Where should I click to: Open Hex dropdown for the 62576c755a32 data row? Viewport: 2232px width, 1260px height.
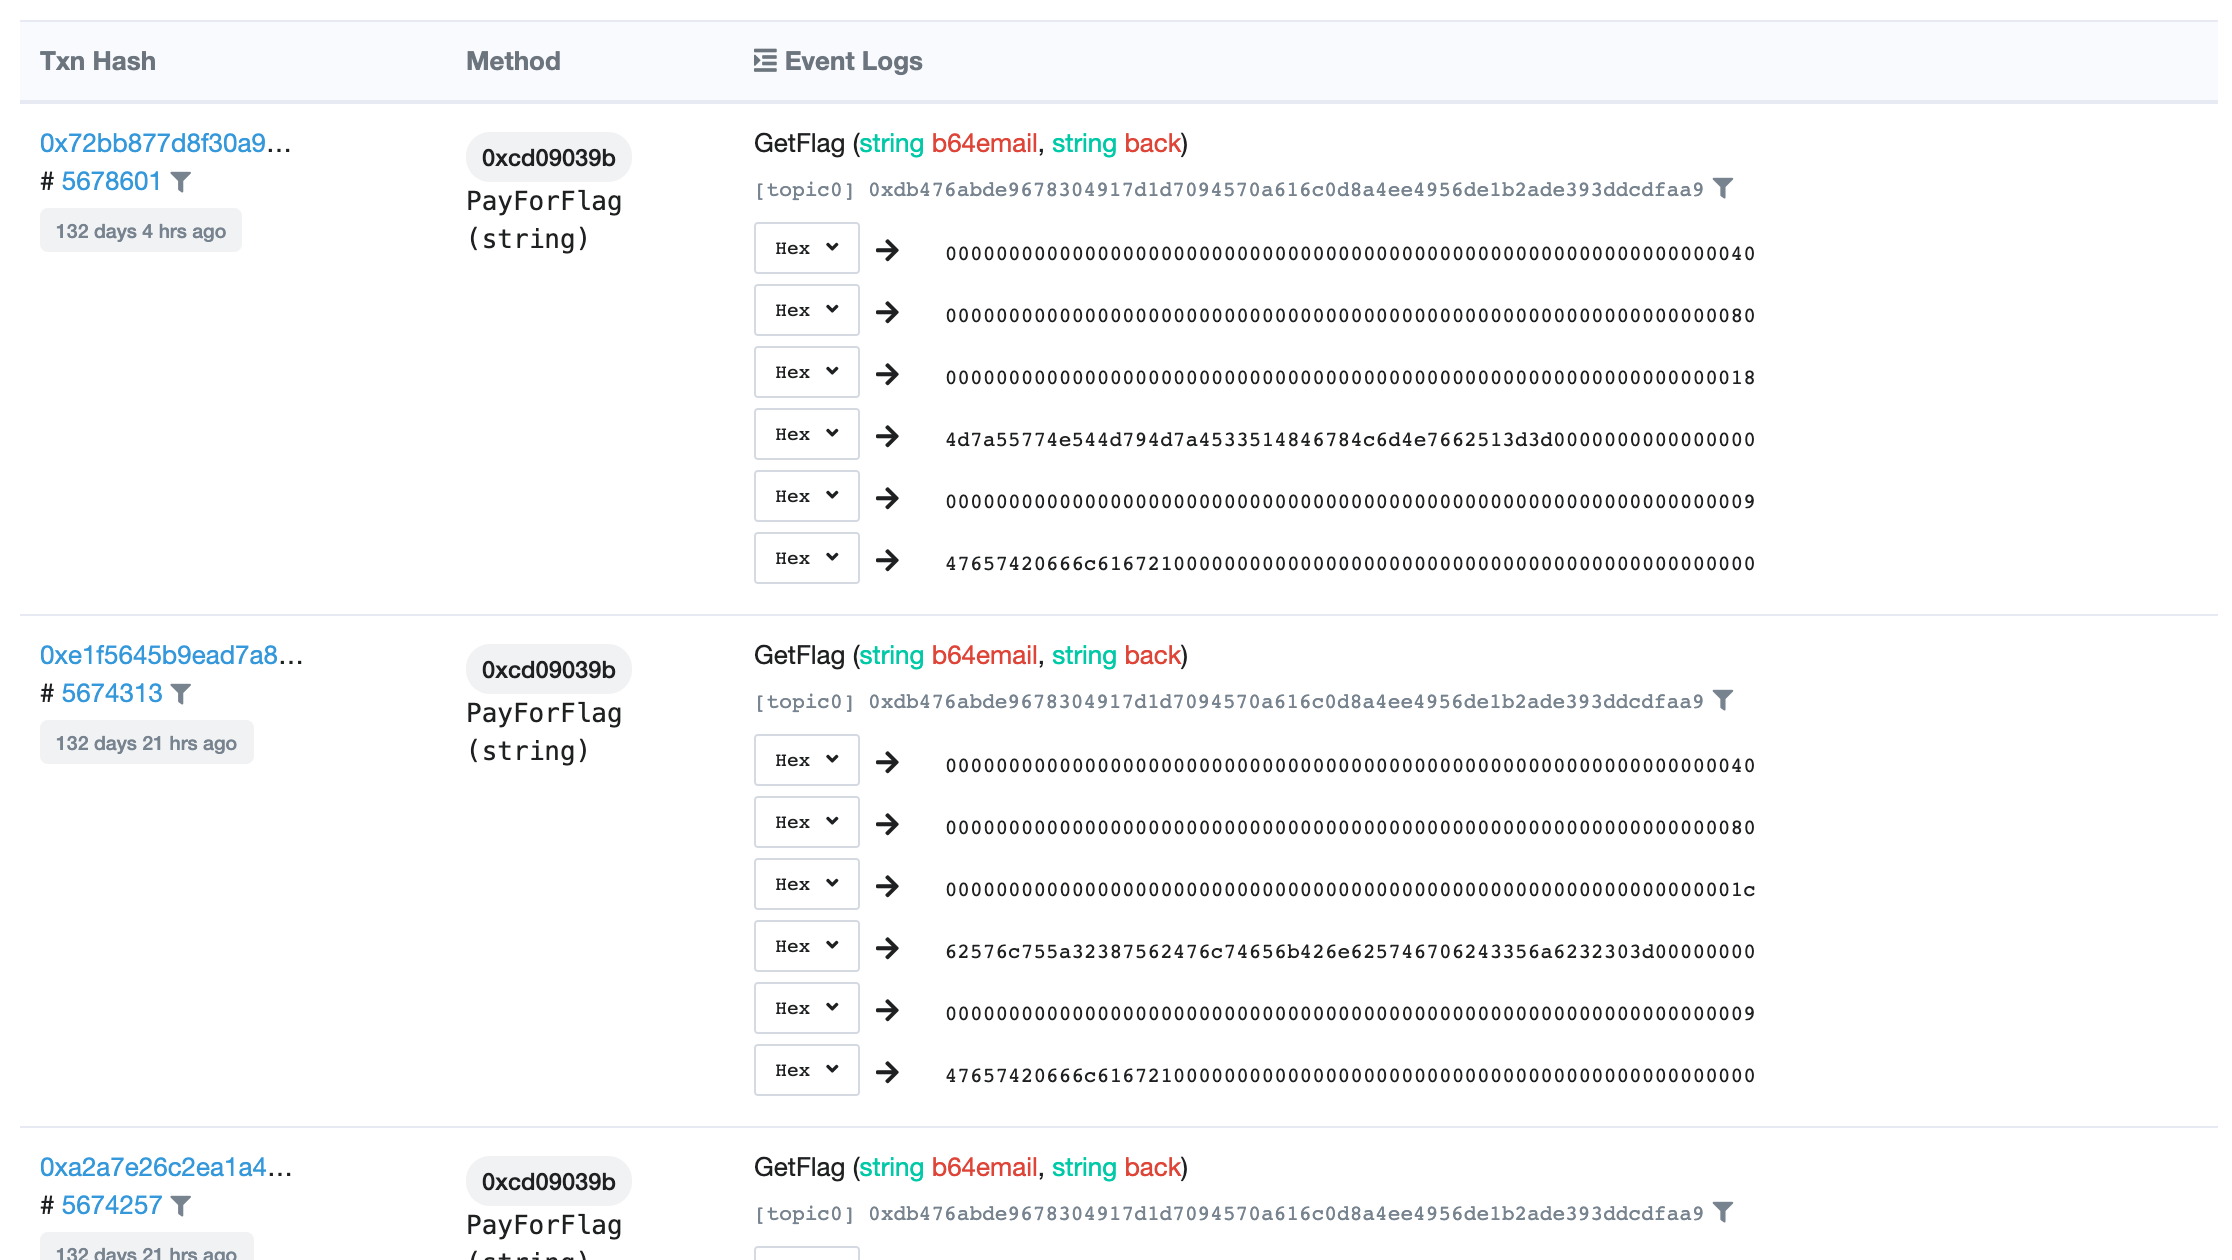coord(806,946)
